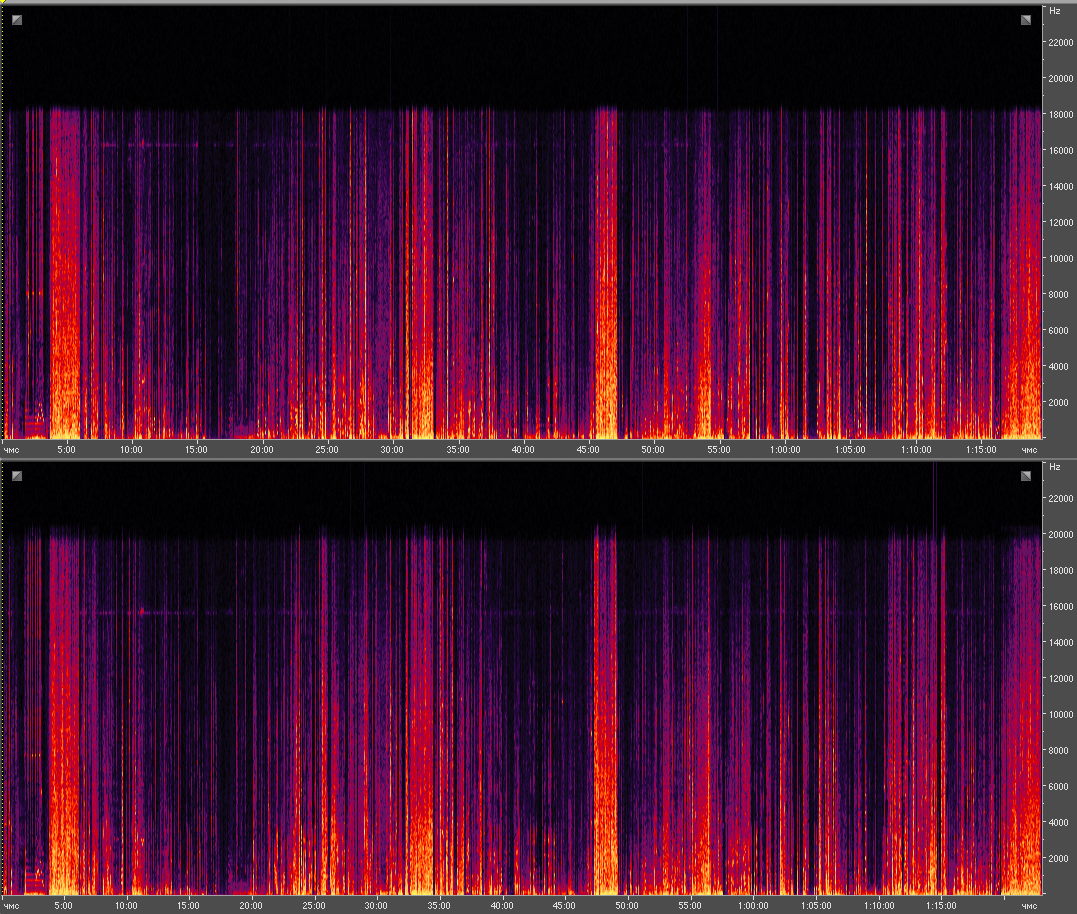
Task: Click 8000 on the upper frequency scale
Action: coord(1058,295)
